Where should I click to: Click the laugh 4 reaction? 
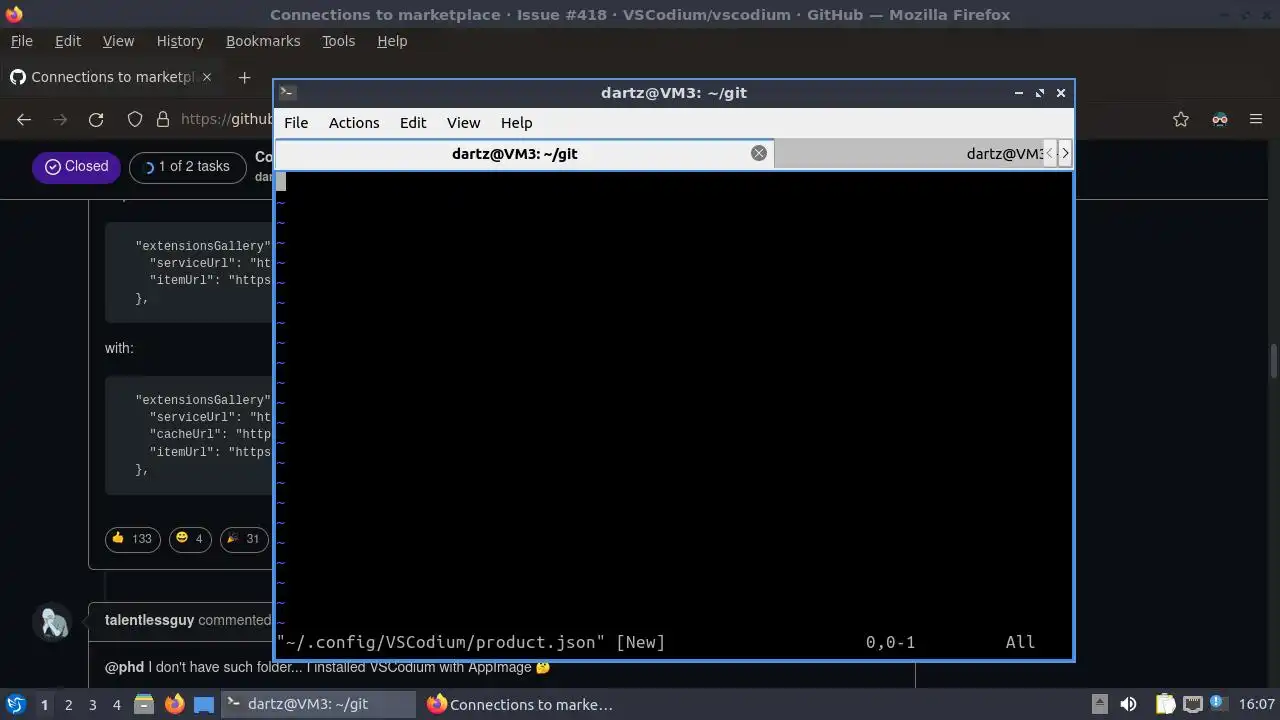point(189,539)
